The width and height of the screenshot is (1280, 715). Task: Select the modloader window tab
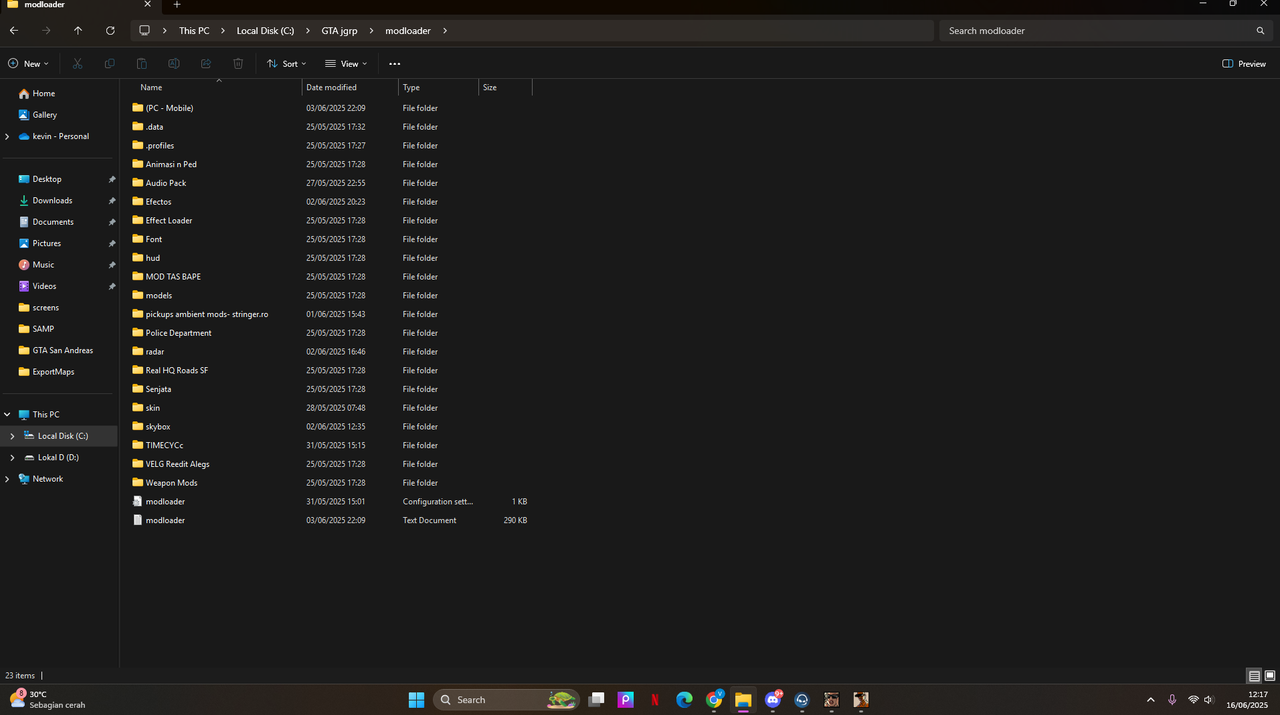point(80,5)
